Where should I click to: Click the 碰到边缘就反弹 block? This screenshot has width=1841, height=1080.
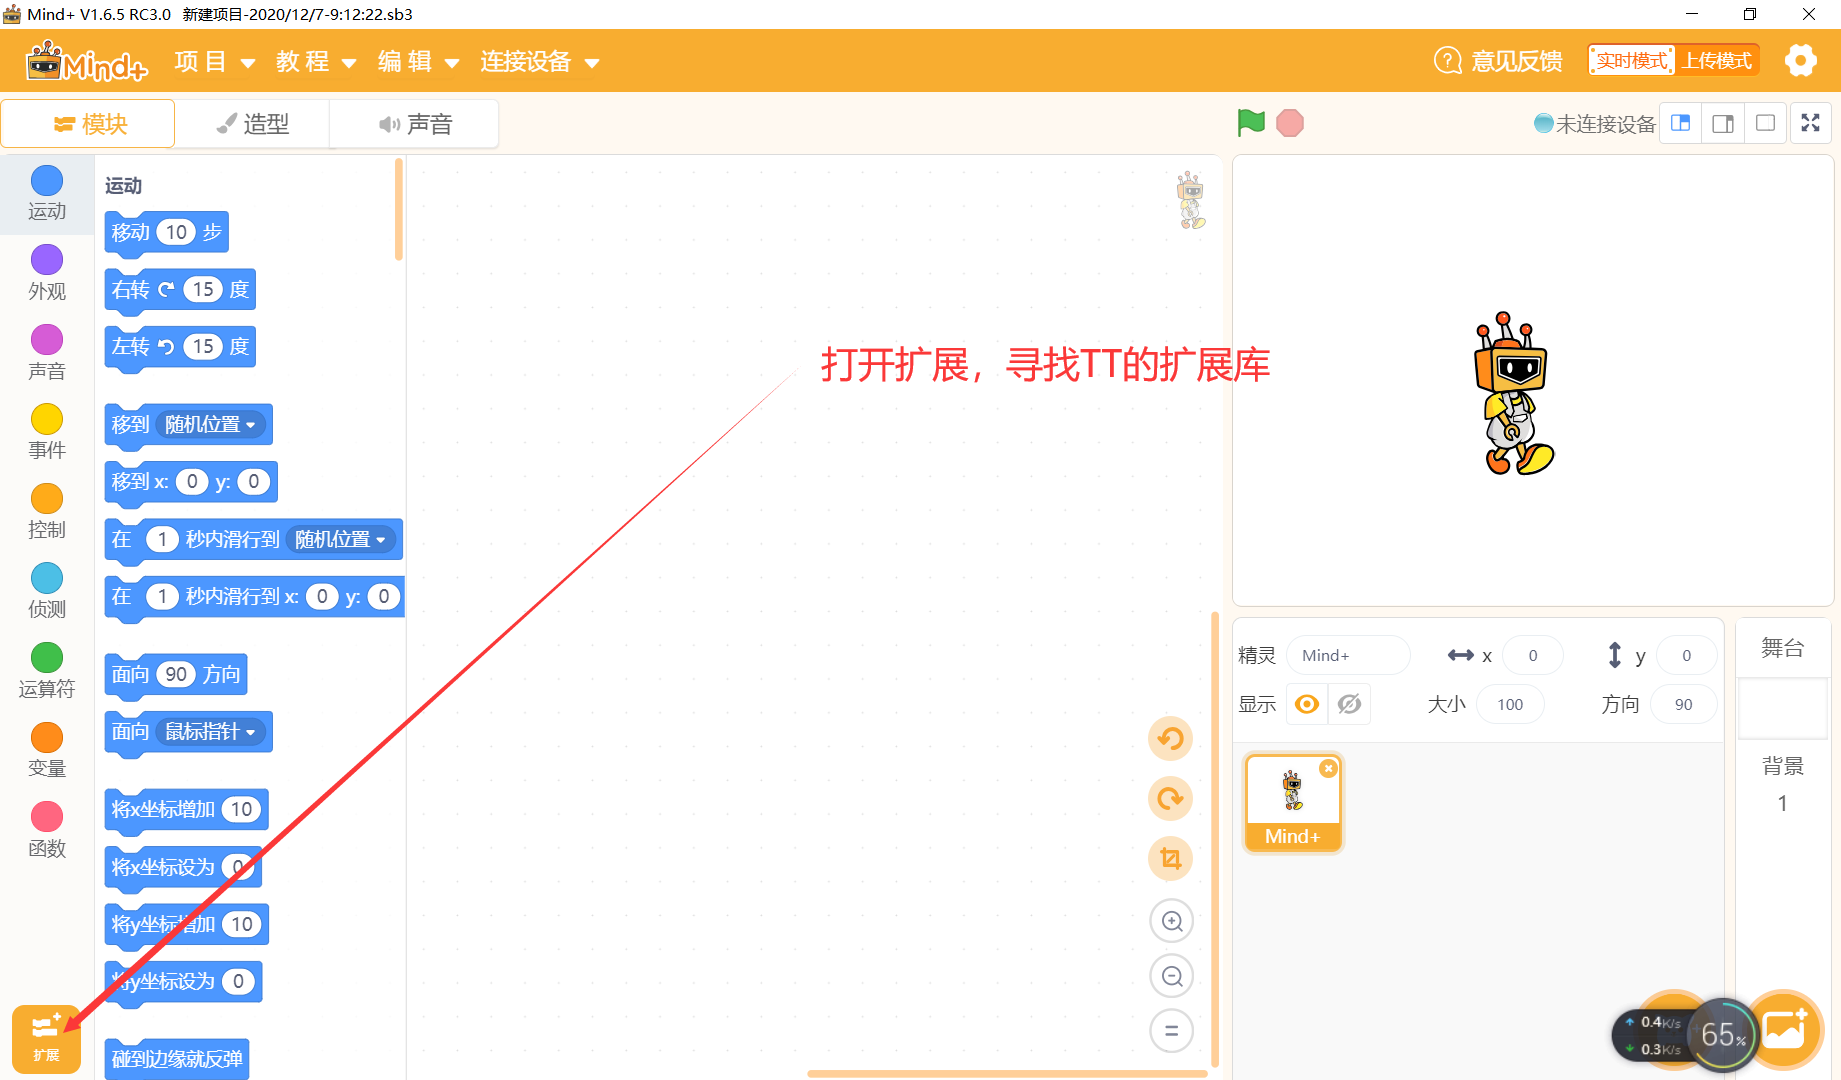coord(177,1059)
